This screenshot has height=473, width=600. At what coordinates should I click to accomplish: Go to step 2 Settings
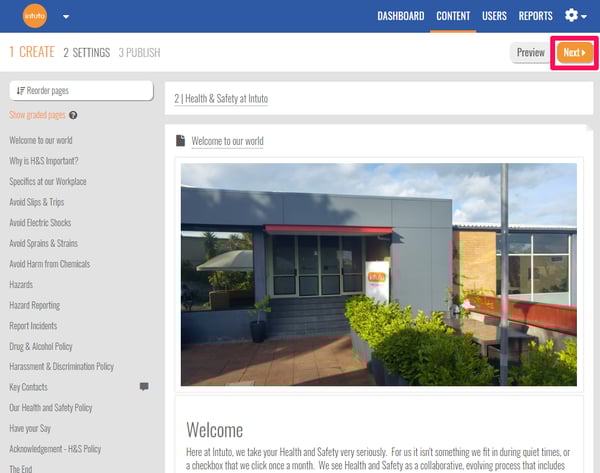tap(87, 52)
